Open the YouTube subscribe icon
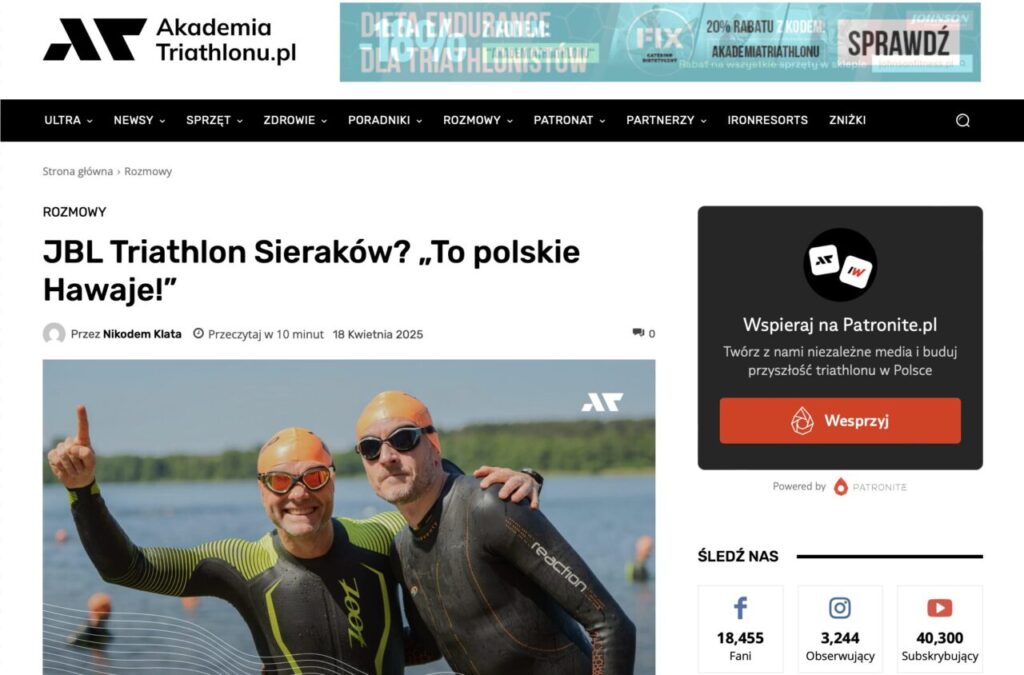This screenshot has width=1024, height=675. click(x=940, y=608)
